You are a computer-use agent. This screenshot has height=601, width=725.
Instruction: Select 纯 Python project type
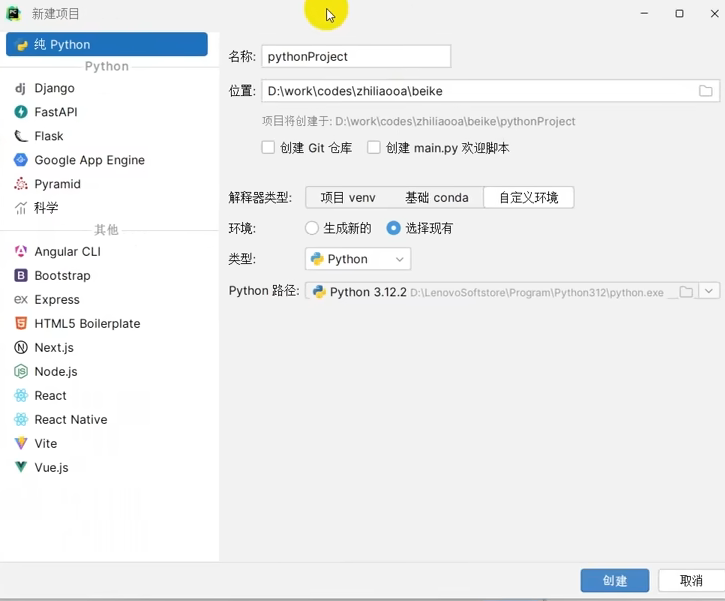pyautogui.click(x=107, y=44)
